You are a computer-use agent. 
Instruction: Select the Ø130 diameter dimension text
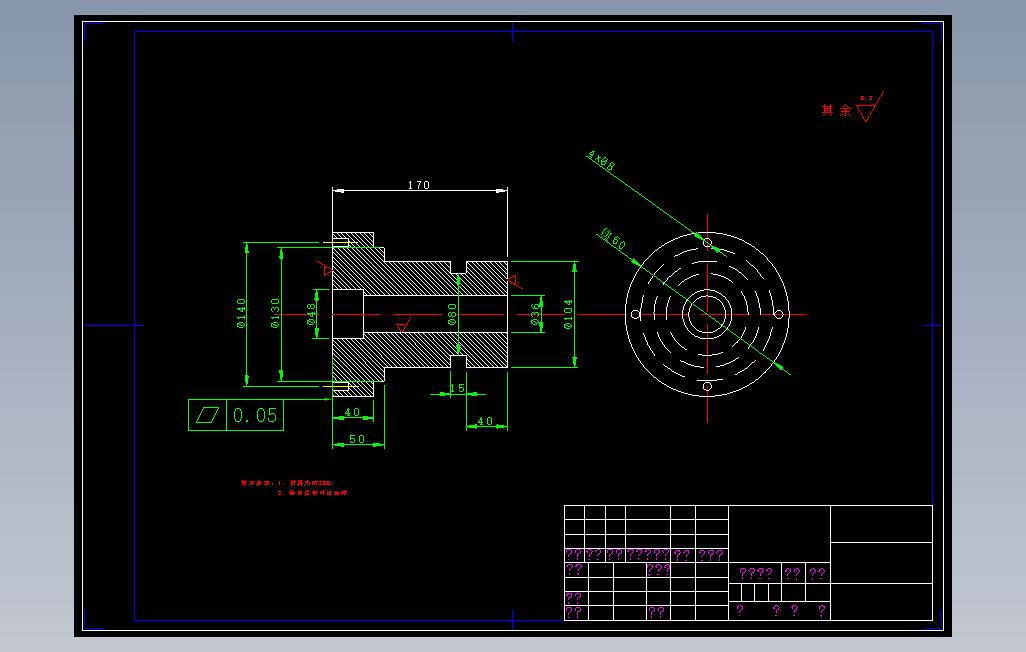coord(275,313)
